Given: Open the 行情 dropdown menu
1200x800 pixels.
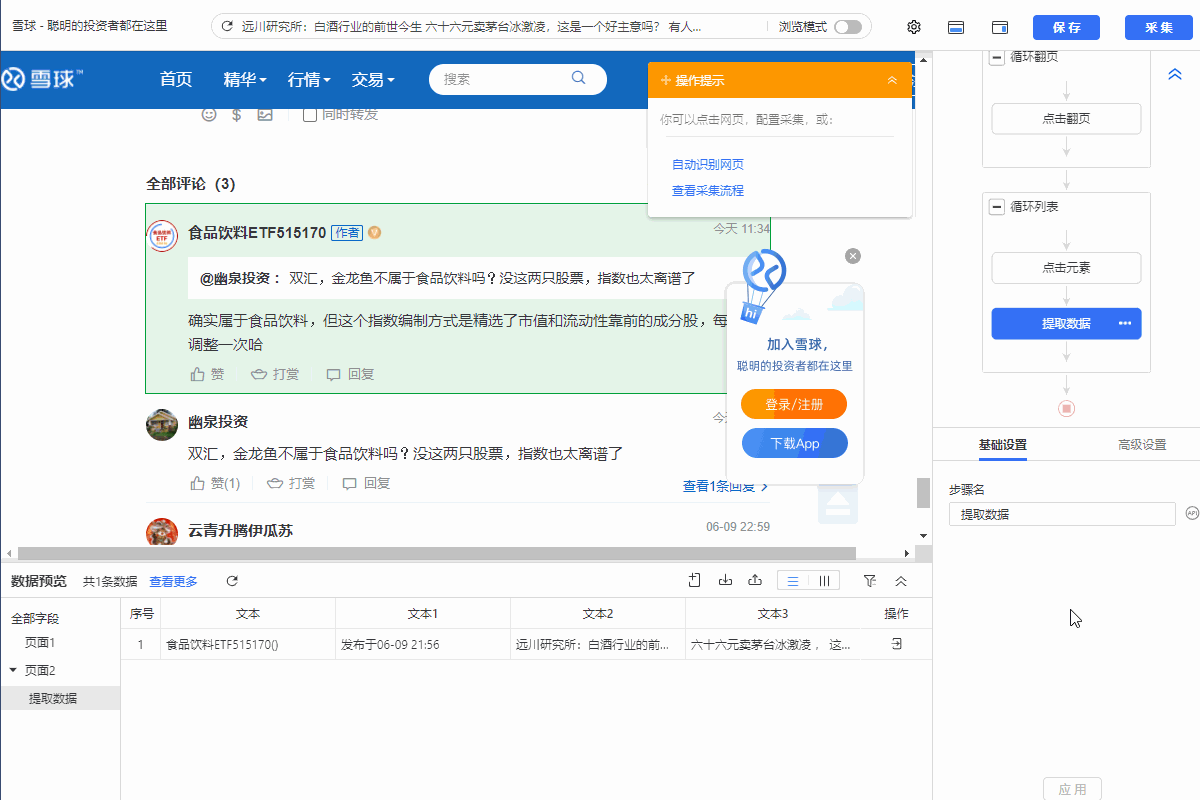Looking at the screenshot, I should (310, 79).
